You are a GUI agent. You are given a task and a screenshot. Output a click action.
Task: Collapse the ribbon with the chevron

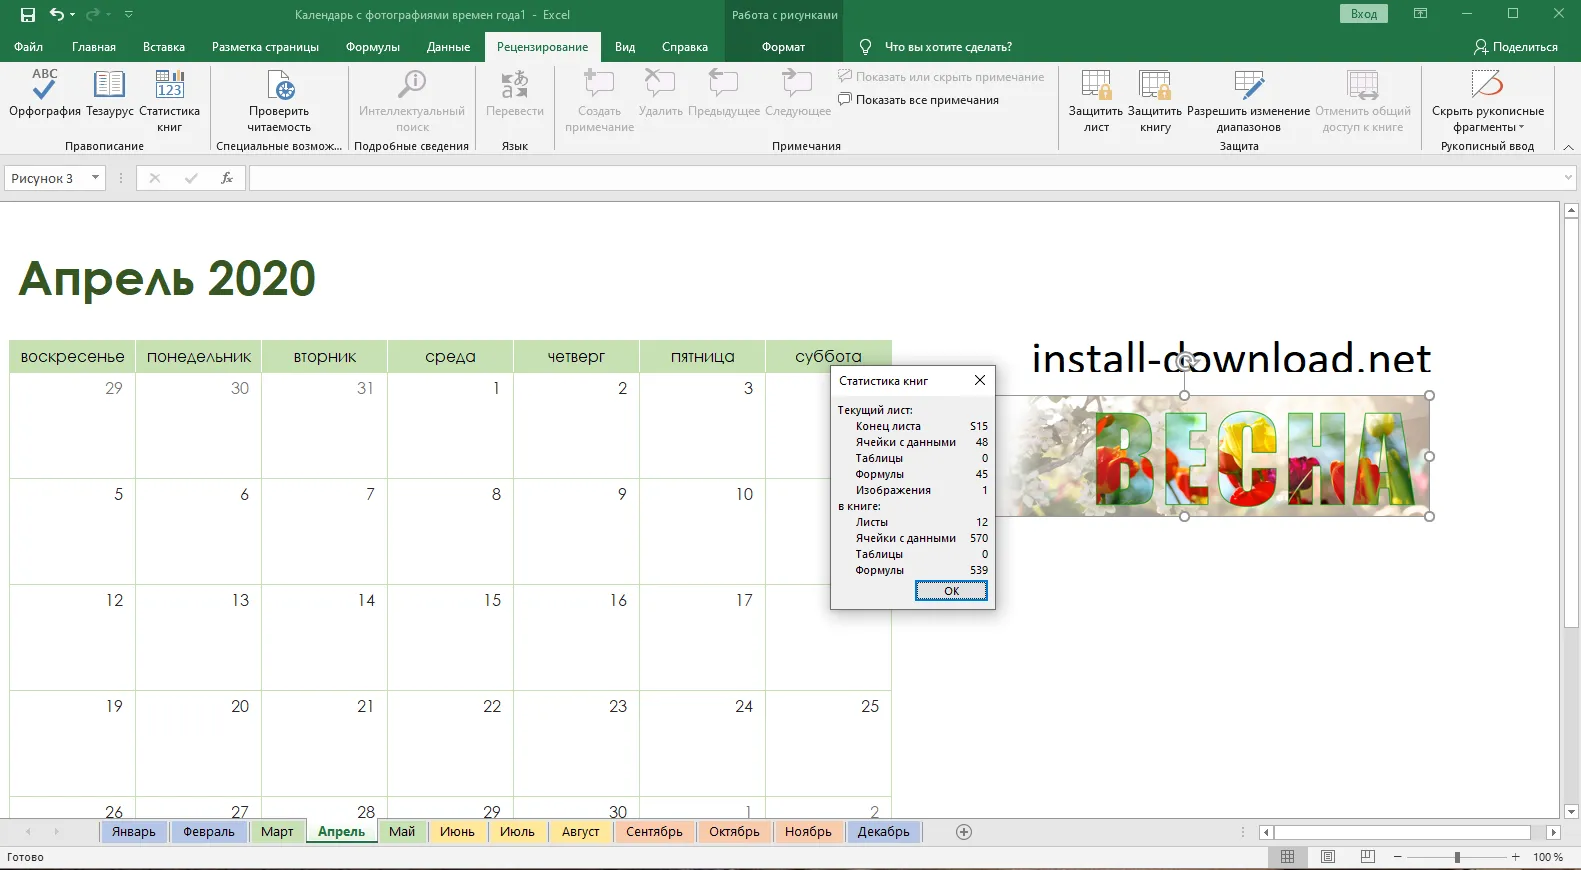pos(1568,147)
